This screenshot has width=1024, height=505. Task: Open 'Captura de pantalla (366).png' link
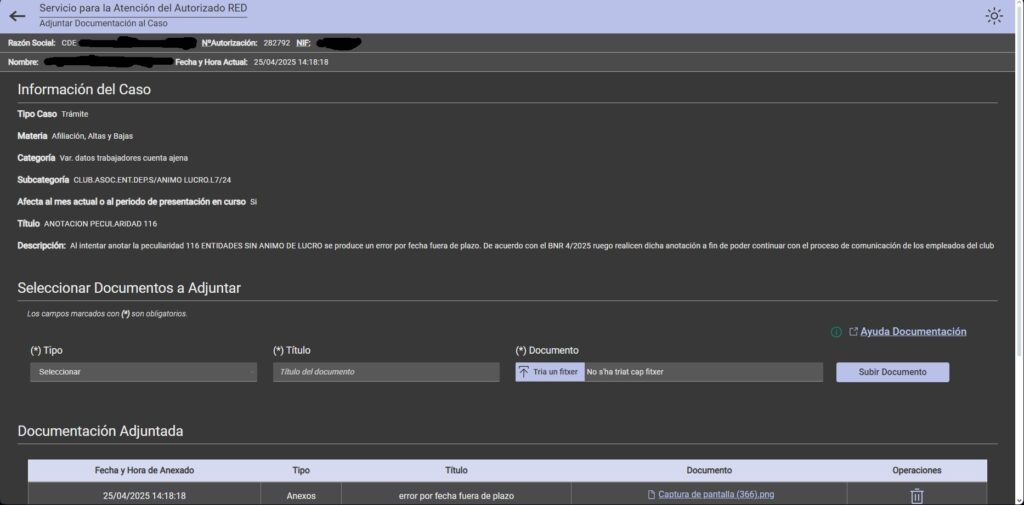point(716,495)
